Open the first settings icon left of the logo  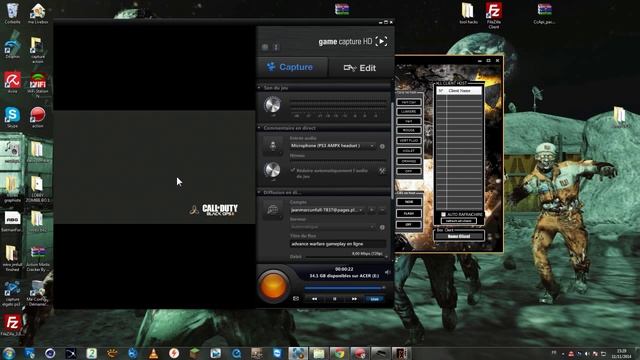pos(265,47)
